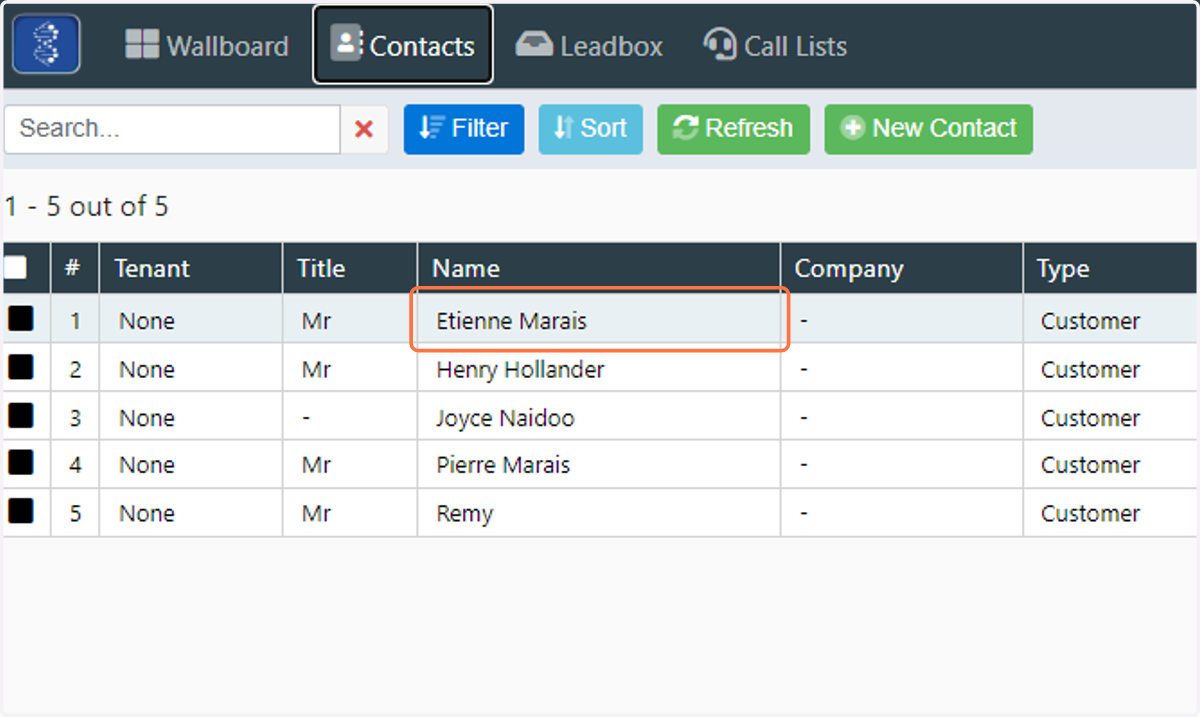Image resolution: width=1200 pixels, height=717 pixels.
Task: Click the Mr title in Henry Hollander row
Action: (x=316, y=369)
